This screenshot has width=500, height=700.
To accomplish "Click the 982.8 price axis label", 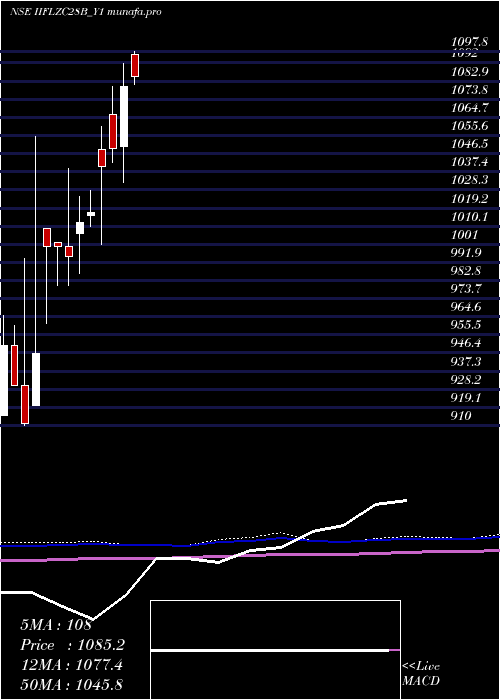I will coord(466,271).
